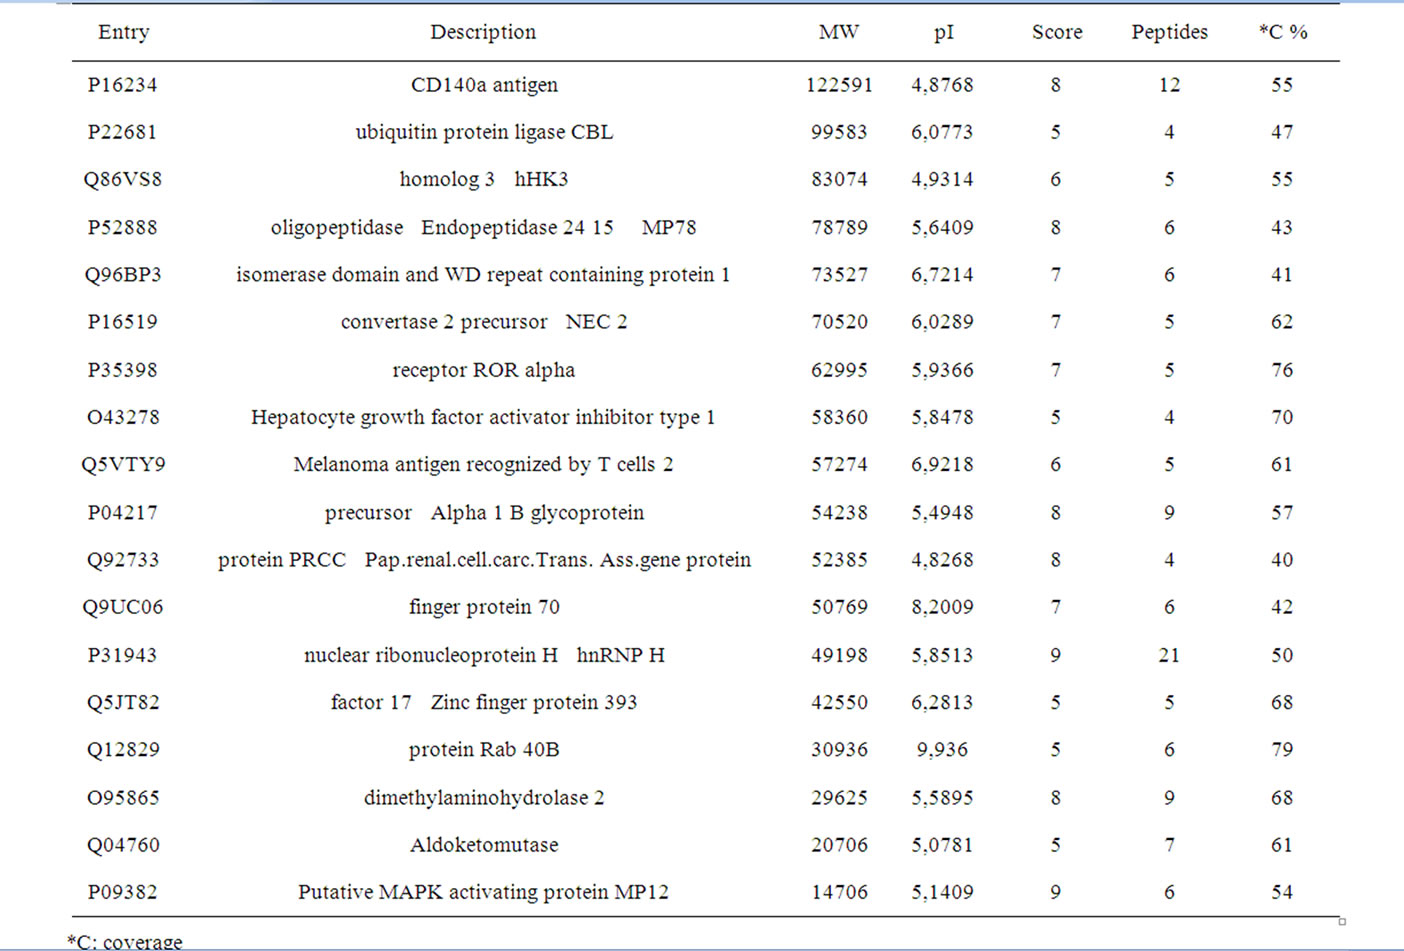Screen dimensions: 1404x951
Task: Click protein Rab 40B description
Action: pos(484,749)
